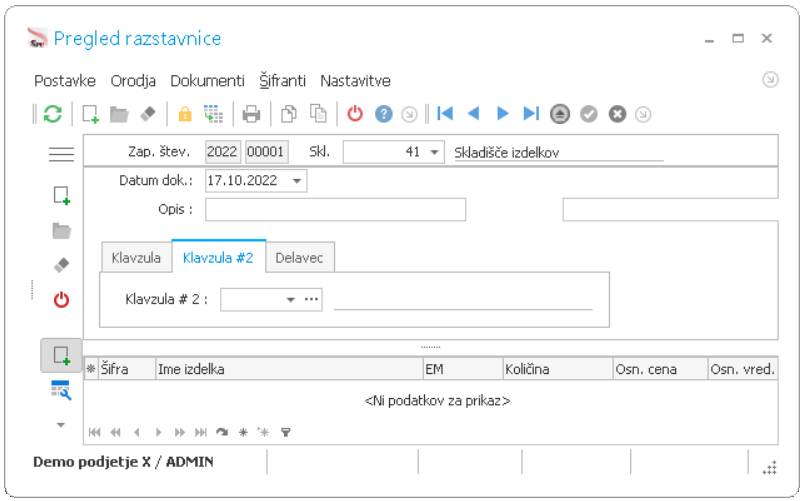Expand sidebar down arrow below search icon
Screen dimensions: 803x501
coord(61,425)
